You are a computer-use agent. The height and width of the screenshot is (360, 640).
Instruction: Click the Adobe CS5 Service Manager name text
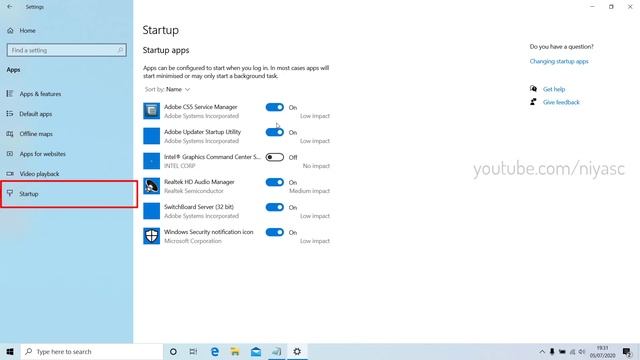point(200,107)
